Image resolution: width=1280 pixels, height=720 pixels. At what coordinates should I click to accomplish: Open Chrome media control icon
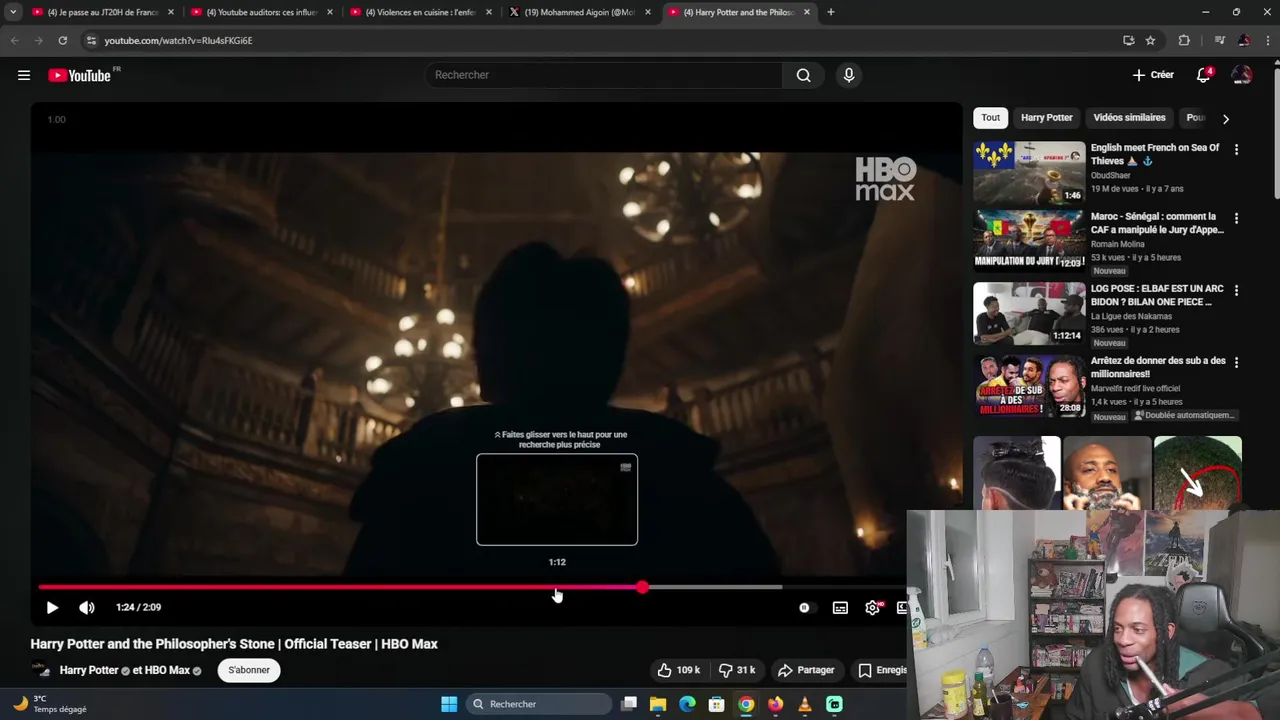(x=1219, y=40)
